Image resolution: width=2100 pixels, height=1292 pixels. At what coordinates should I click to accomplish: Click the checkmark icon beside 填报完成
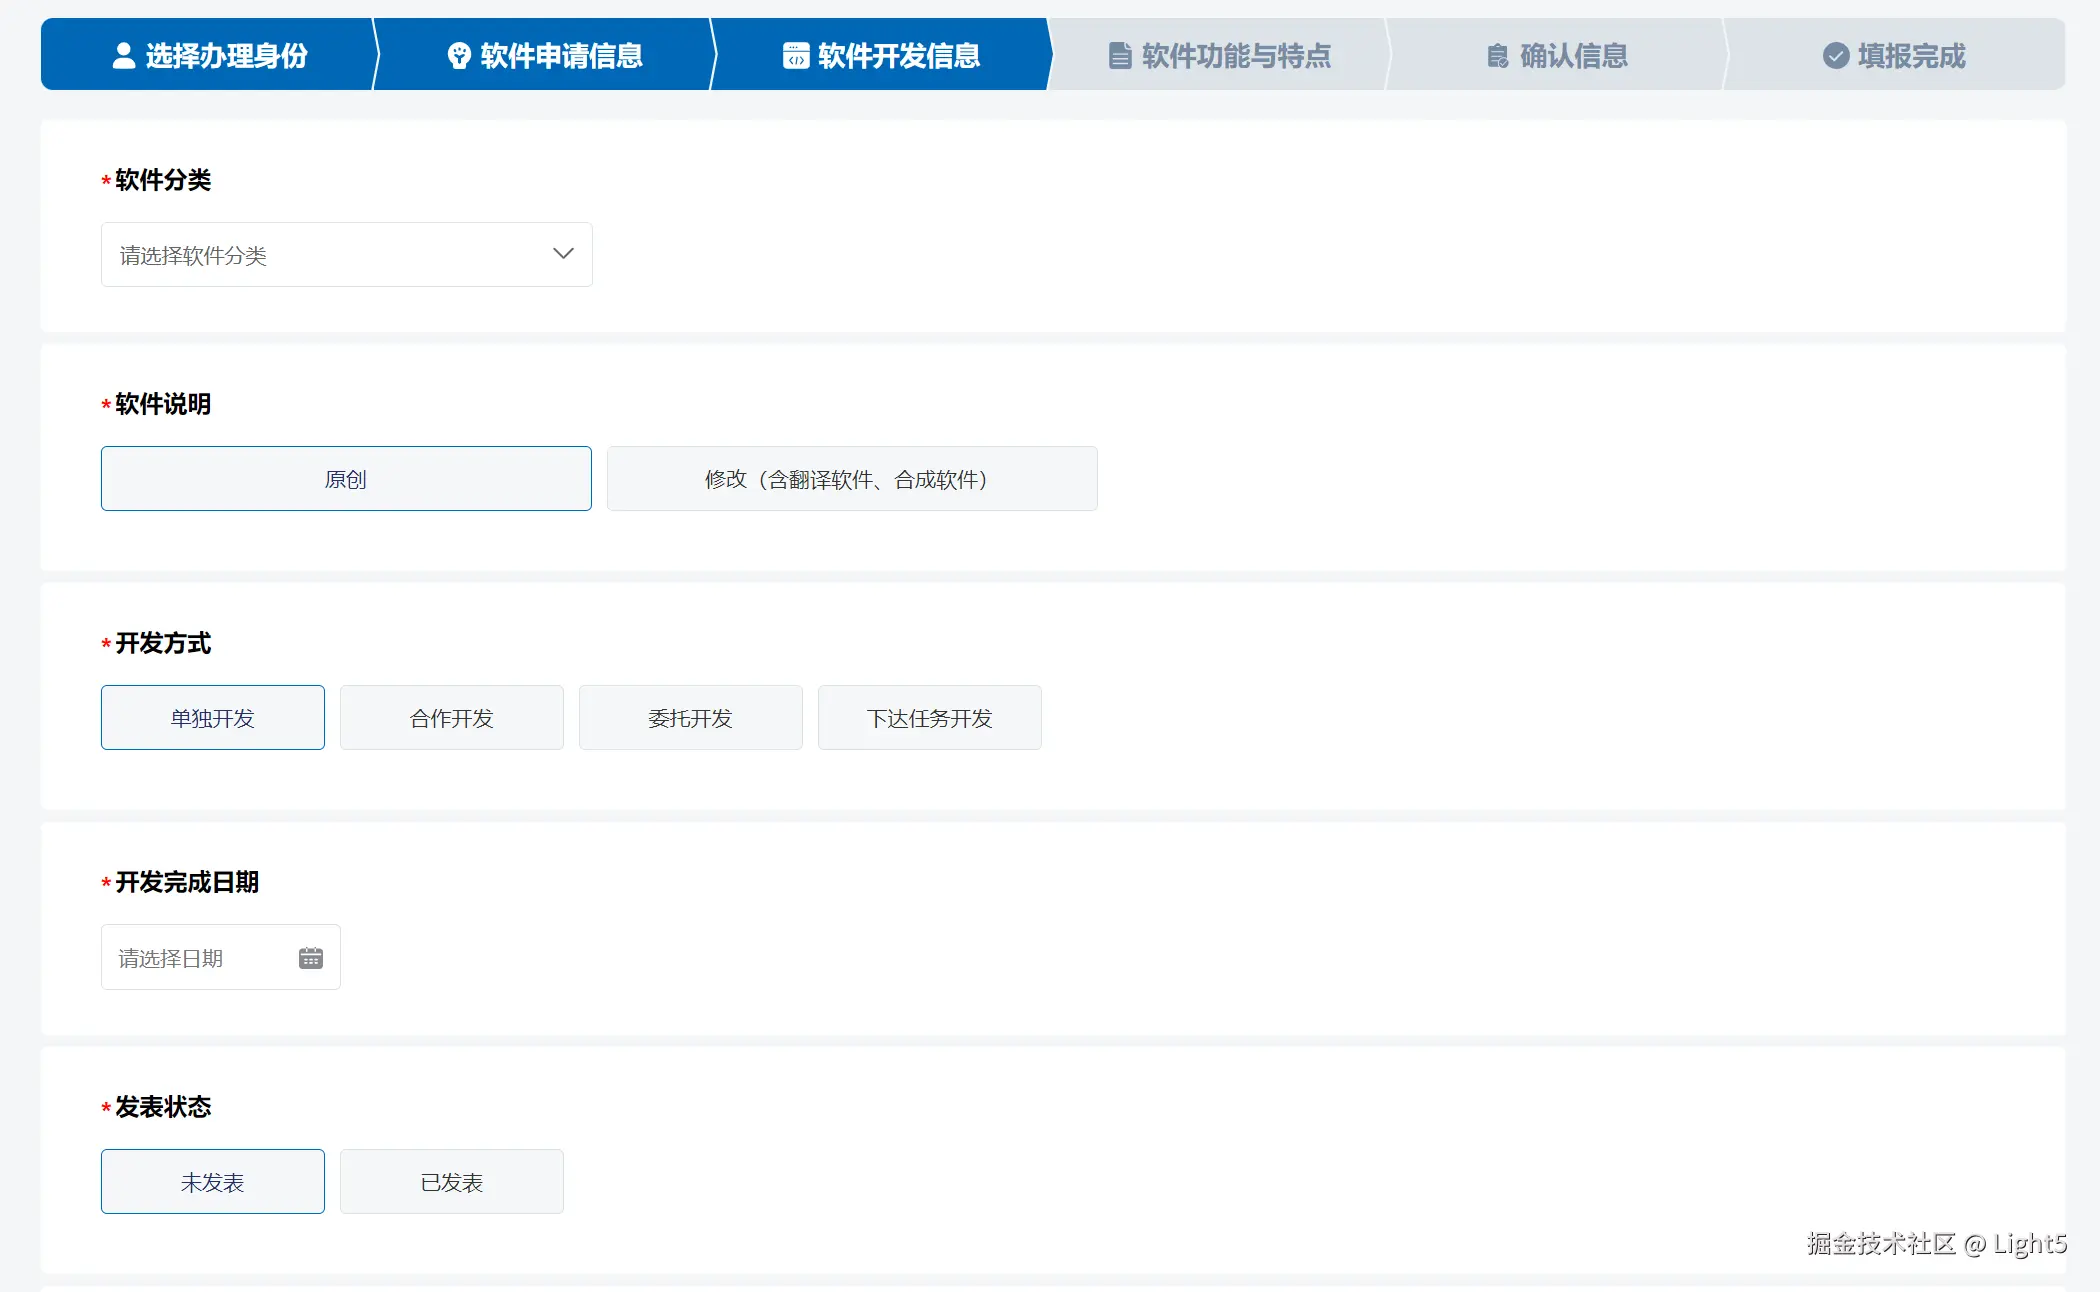coord(1835,56)
